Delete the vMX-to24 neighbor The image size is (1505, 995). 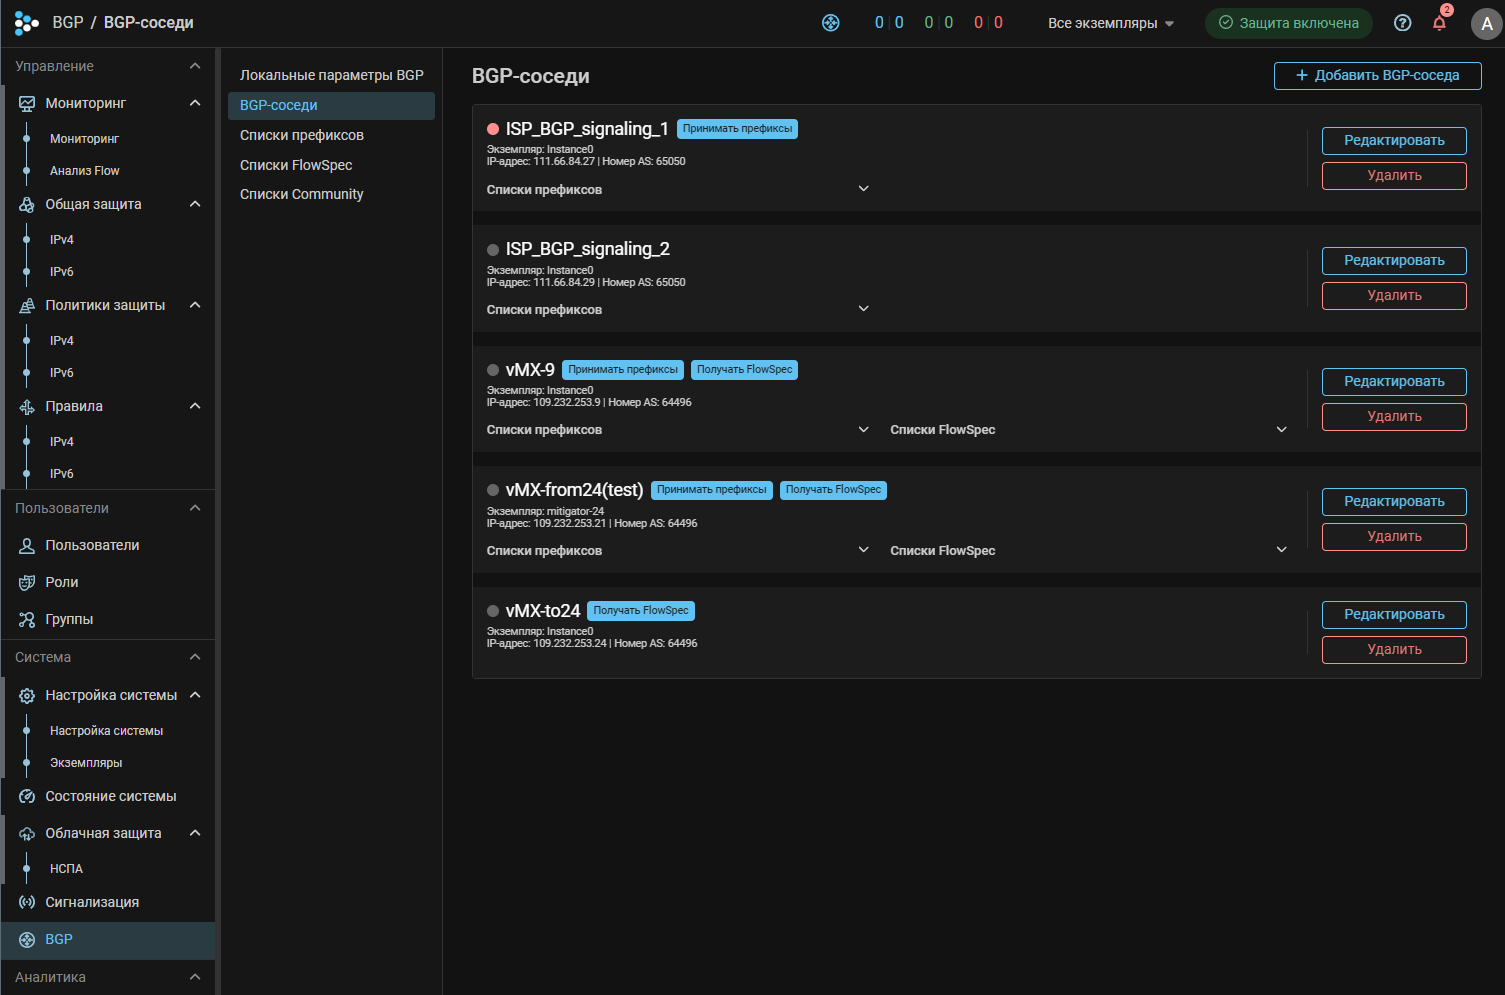1393,650
